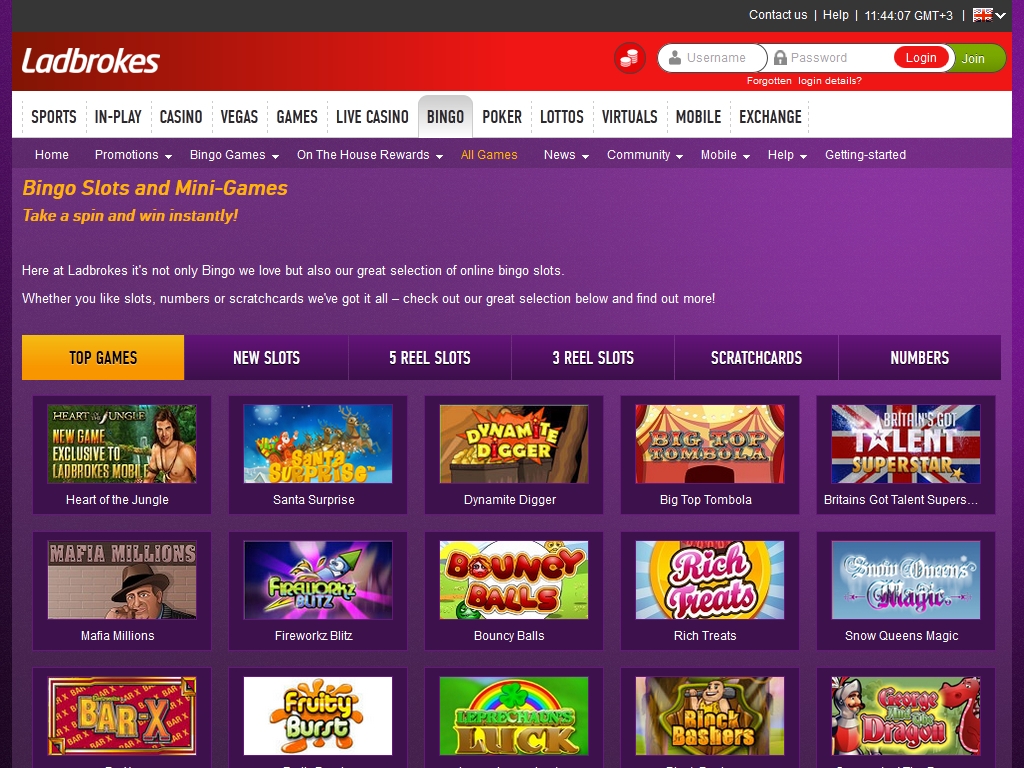This screenshot has height=768, width=1024.
Task: Open the Bouncy Balls game image
Action: pyautogui.click(x=514, y=580)
